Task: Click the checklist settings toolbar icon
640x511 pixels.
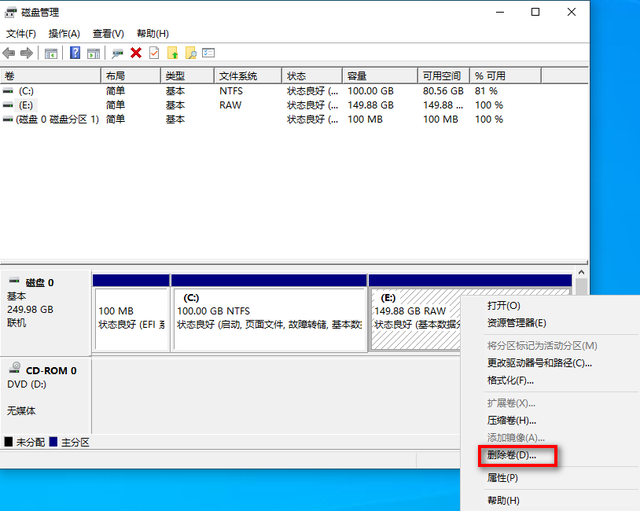Action: [x=209, y=53]
